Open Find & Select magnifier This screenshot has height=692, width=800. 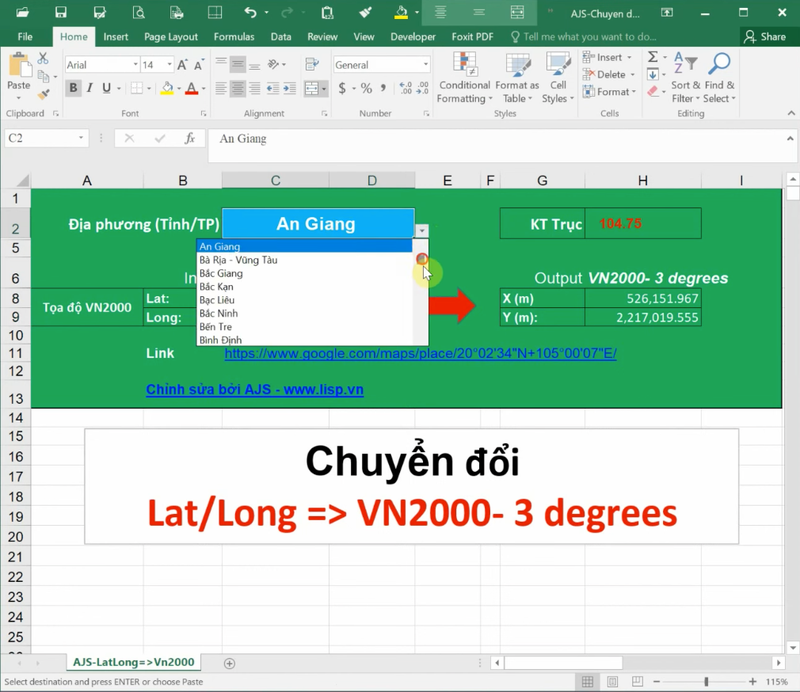(x=719, y=78)
